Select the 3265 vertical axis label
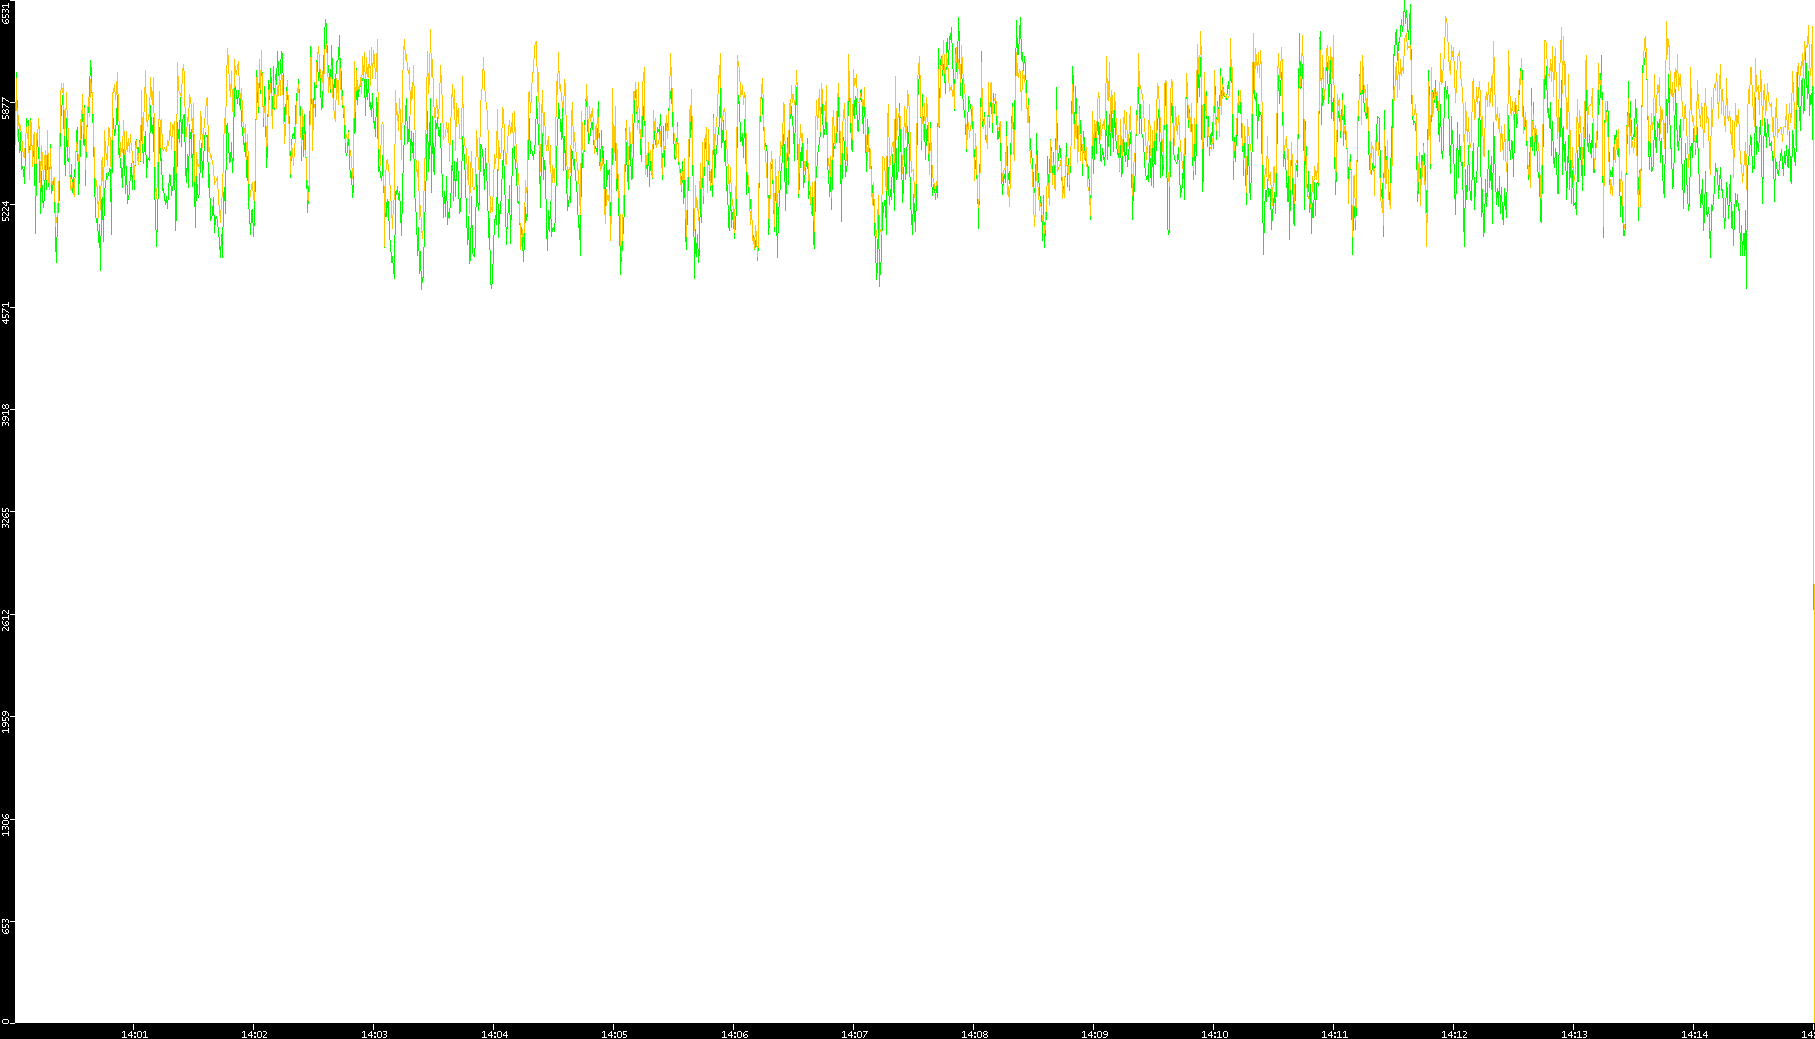This screenshot has width=1815, height=1039. (7, 517)
